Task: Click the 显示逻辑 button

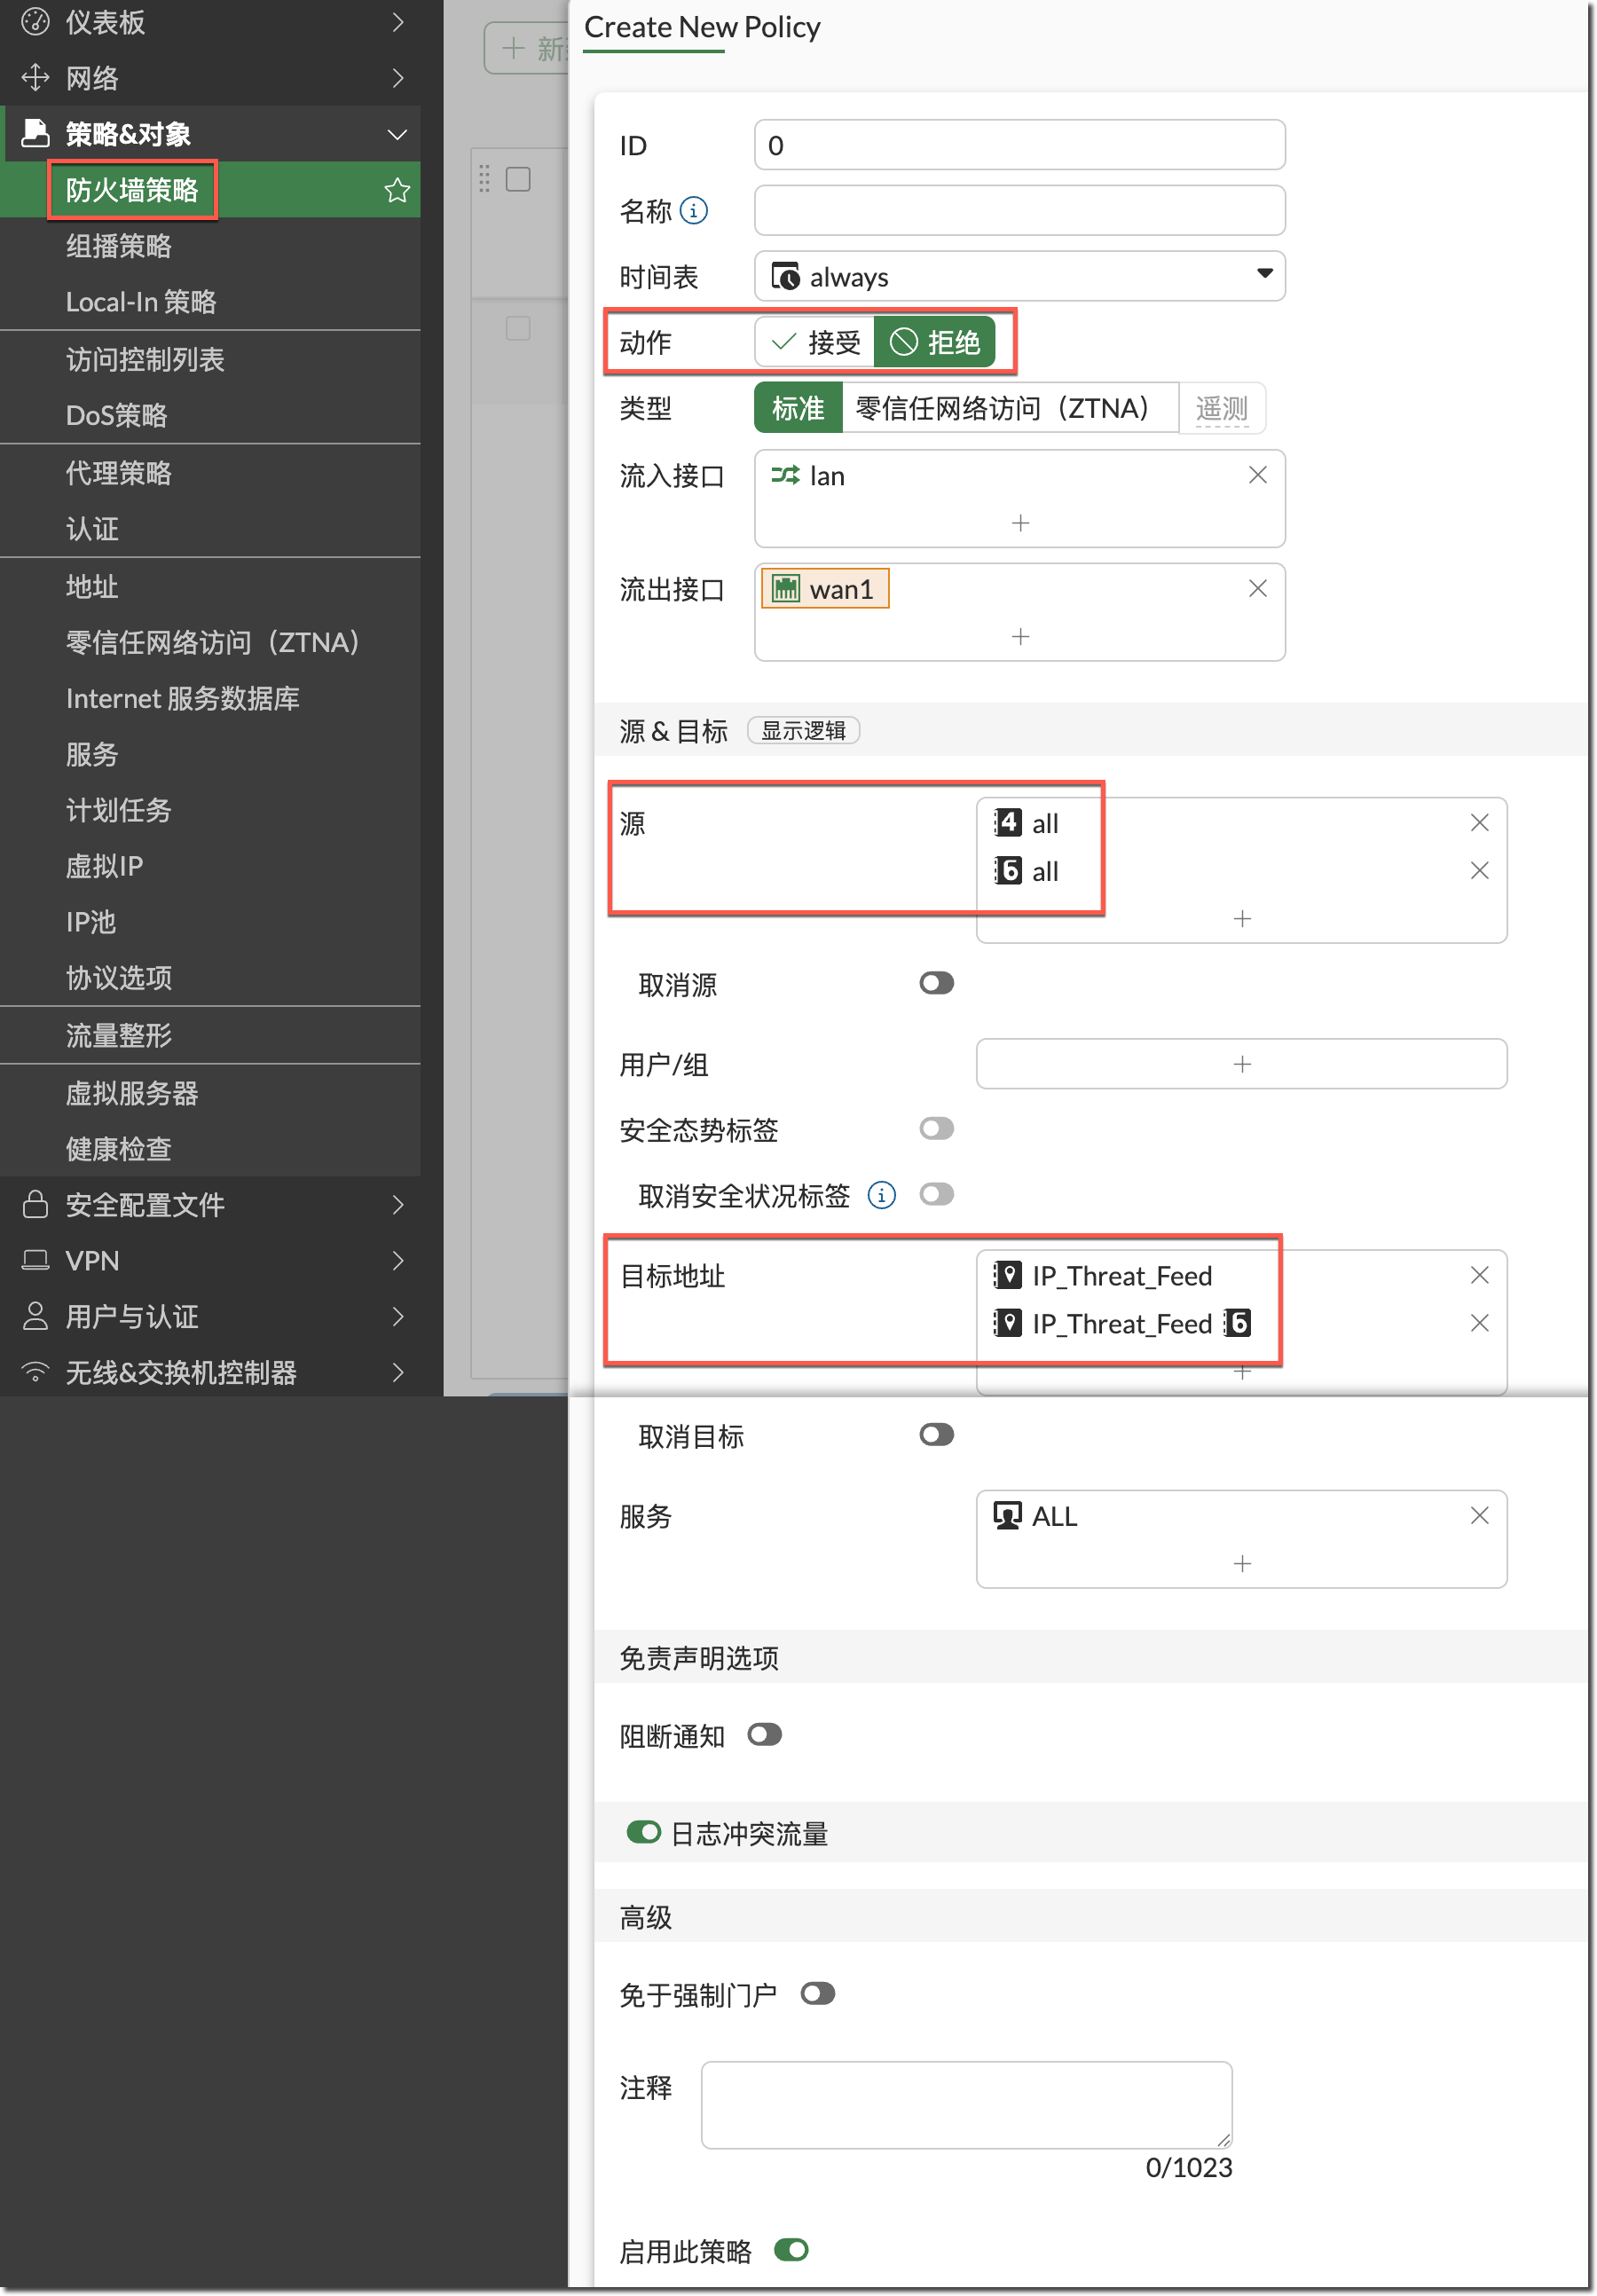Action: click(x=803, y=731)
